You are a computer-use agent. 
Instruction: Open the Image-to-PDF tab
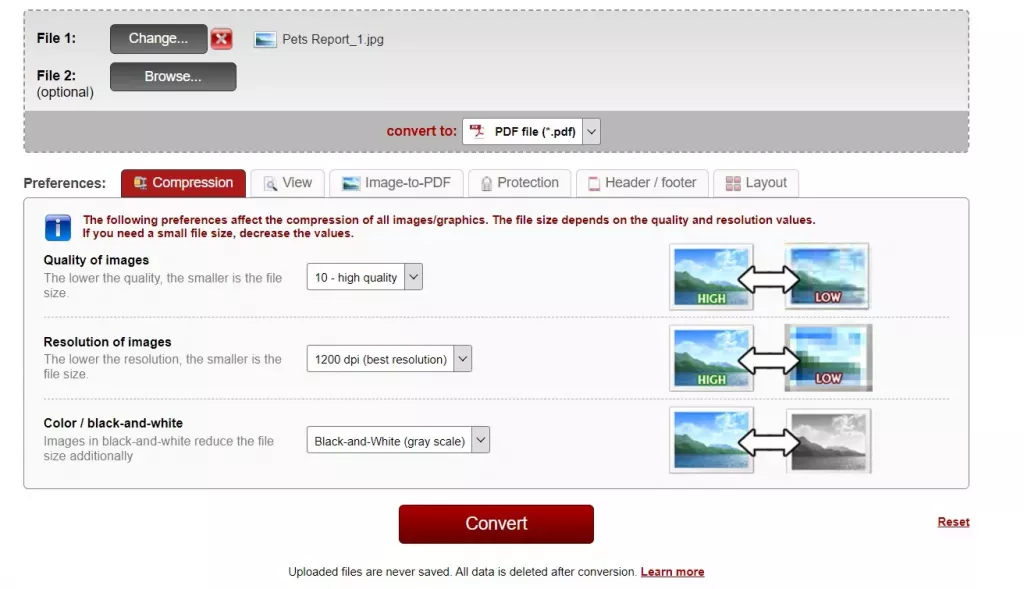click(x=396, y=183)
